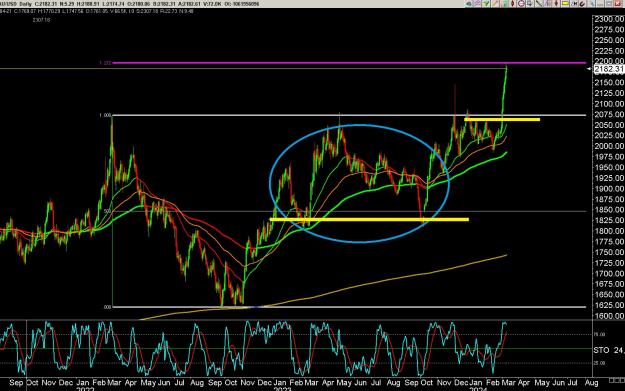
Task: Click the 2300.00 price axis label
Action: [609, 19]
